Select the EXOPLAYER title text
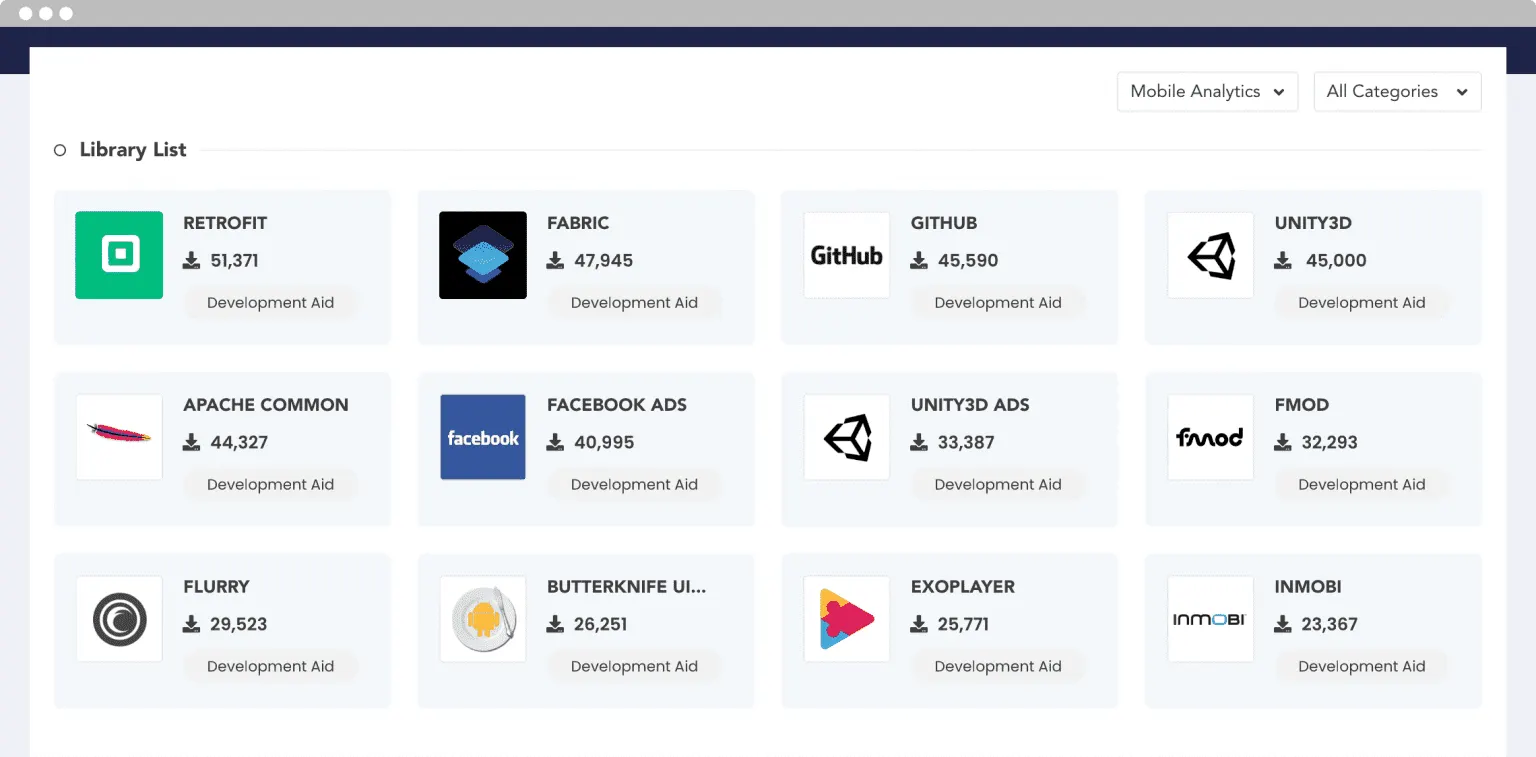1536x757 pixels. pos(963,587)
